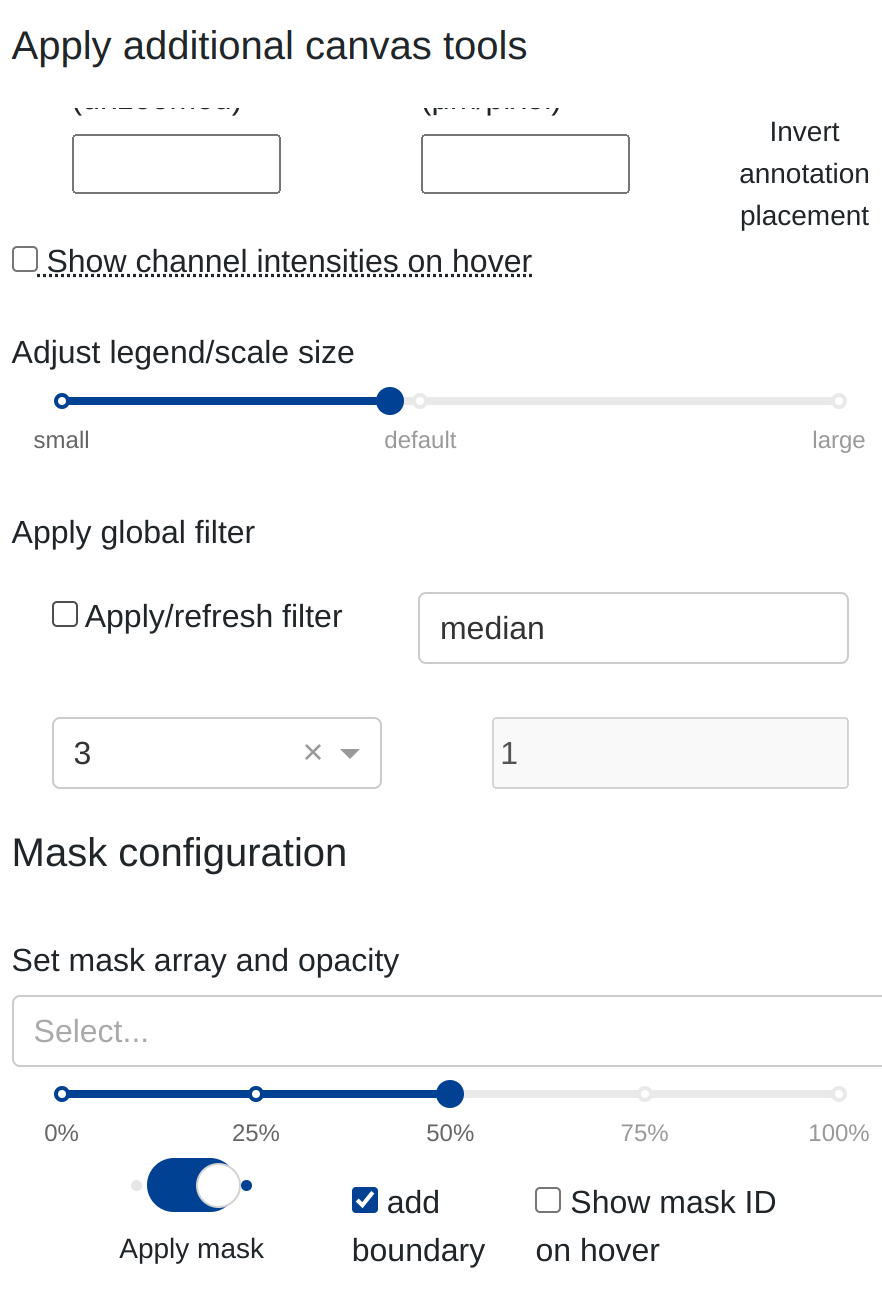The height and width of the screenshot is (1302, 882).
Task: Set legend size slider to large
Action: pos(839,401)
